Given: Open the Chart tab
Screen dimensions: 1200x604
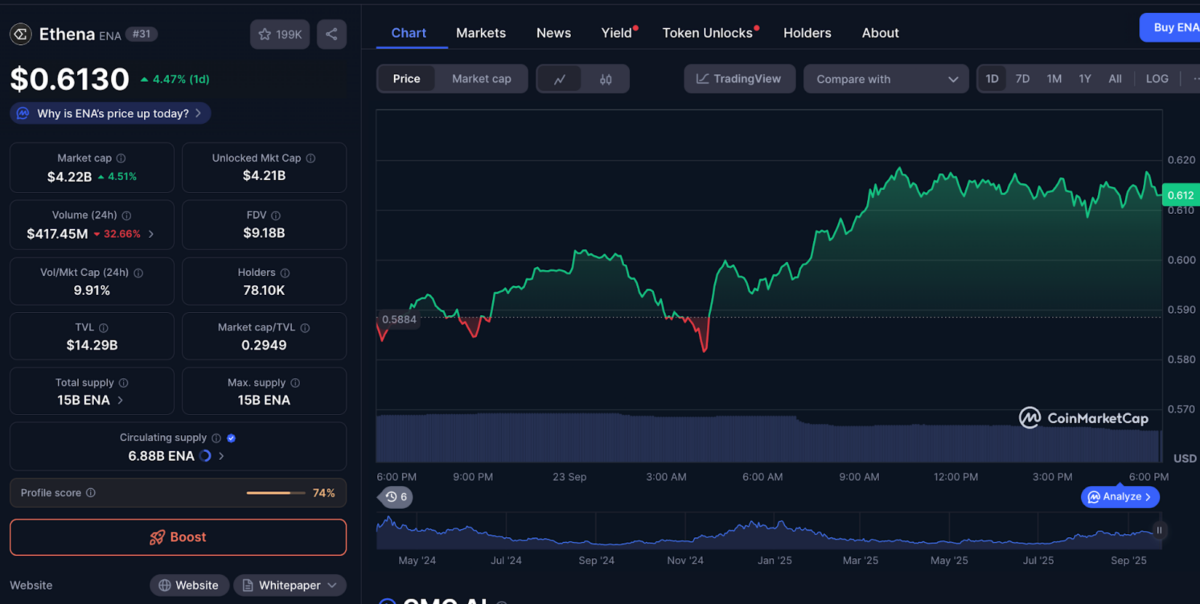Looking at the screenshot, I should point(409,33).
